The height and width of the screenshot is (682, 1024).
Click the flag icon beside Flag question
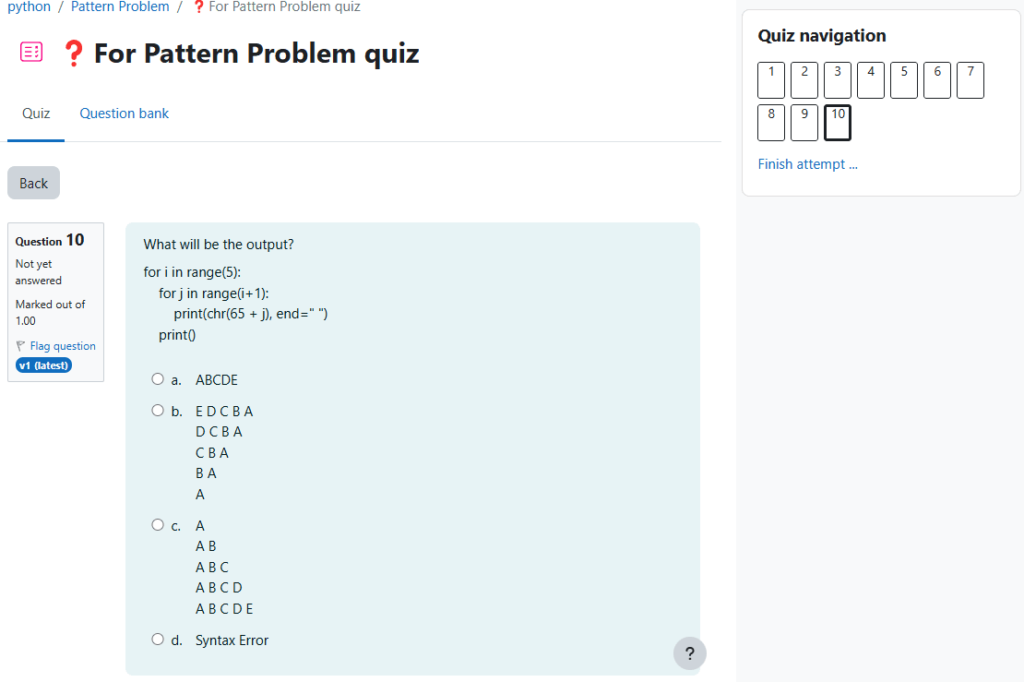[21, 346]
